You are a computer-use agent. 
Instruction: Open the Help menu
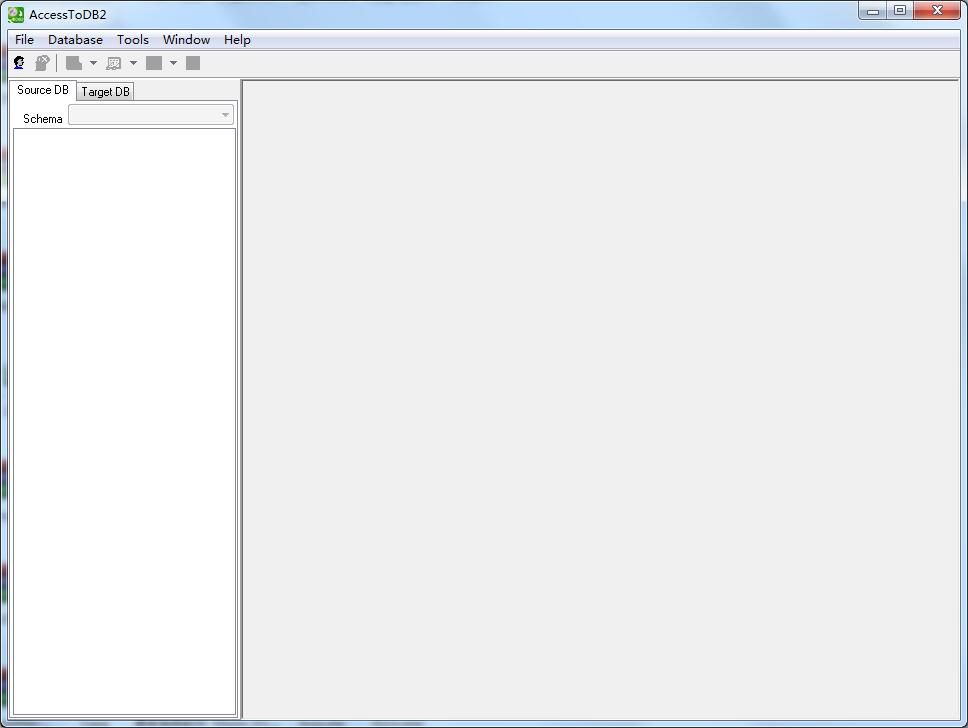pos(237,40)
